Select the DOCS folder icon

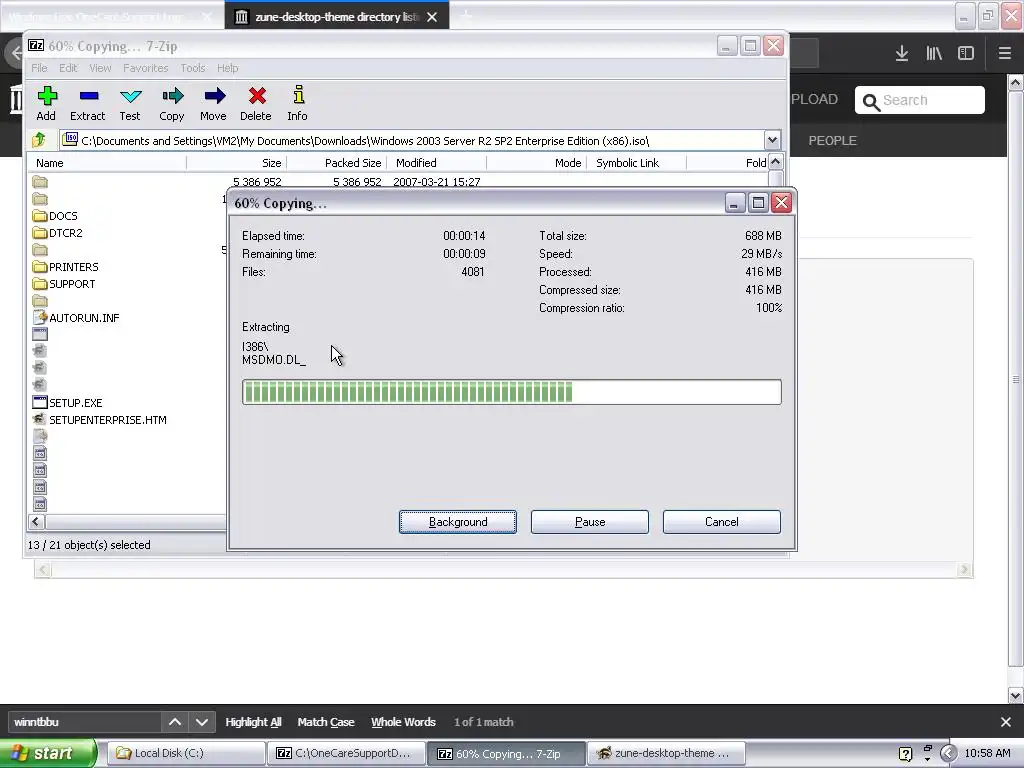pyautogui.click(x=40, y=216)
